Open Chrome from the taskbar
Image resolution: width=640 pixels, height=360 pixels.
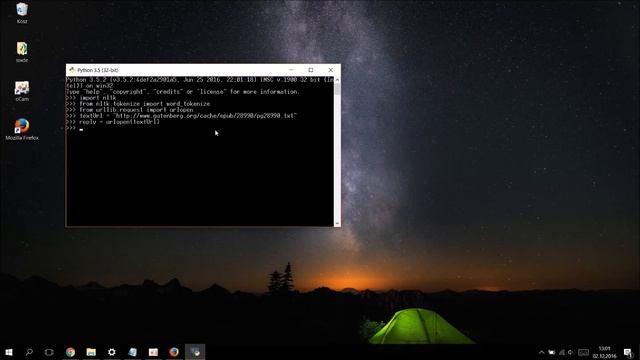(70, 352)
